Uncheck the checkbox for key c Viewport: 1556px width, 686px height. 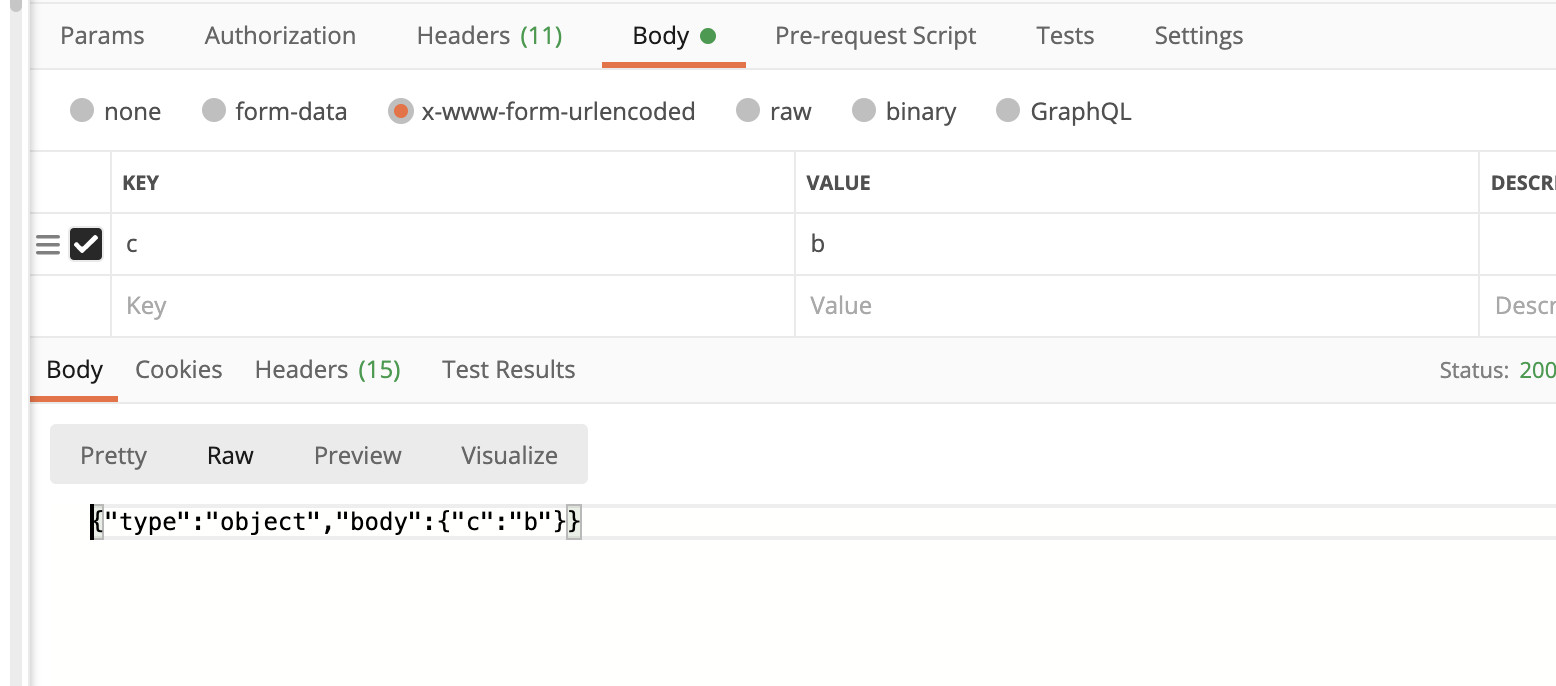(x=86, y=244)
